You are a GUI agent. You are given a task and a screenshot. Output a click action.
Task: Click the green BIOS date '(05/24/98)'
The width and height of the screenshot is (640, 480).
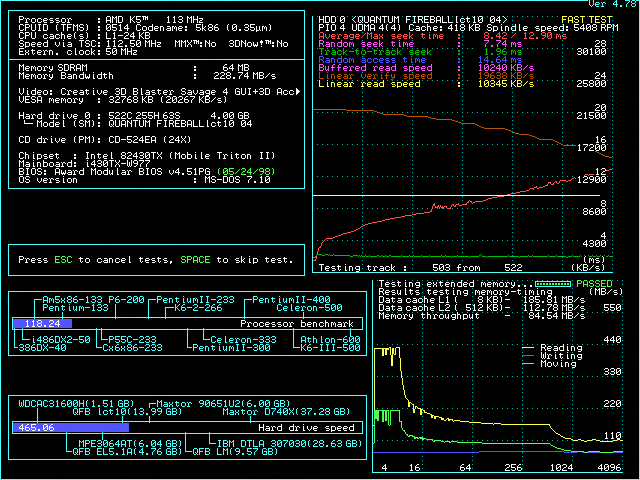(x=246, y=172)
